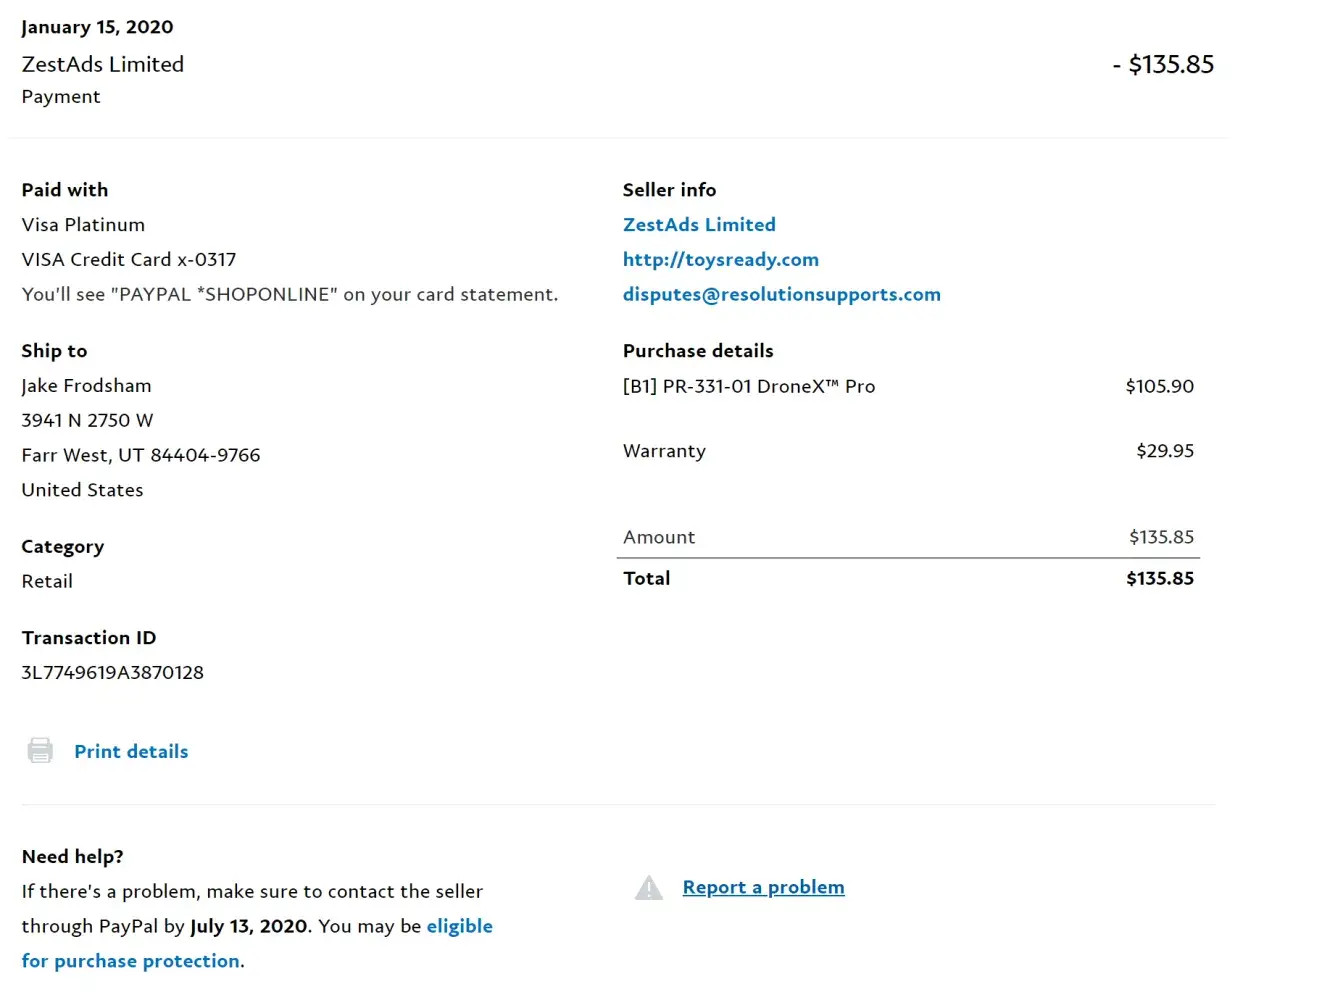Image resolution: width=1343 pixels, height=1000 pixels.
Task: Follow the eligible for purchase protection link
Action: 130,961
